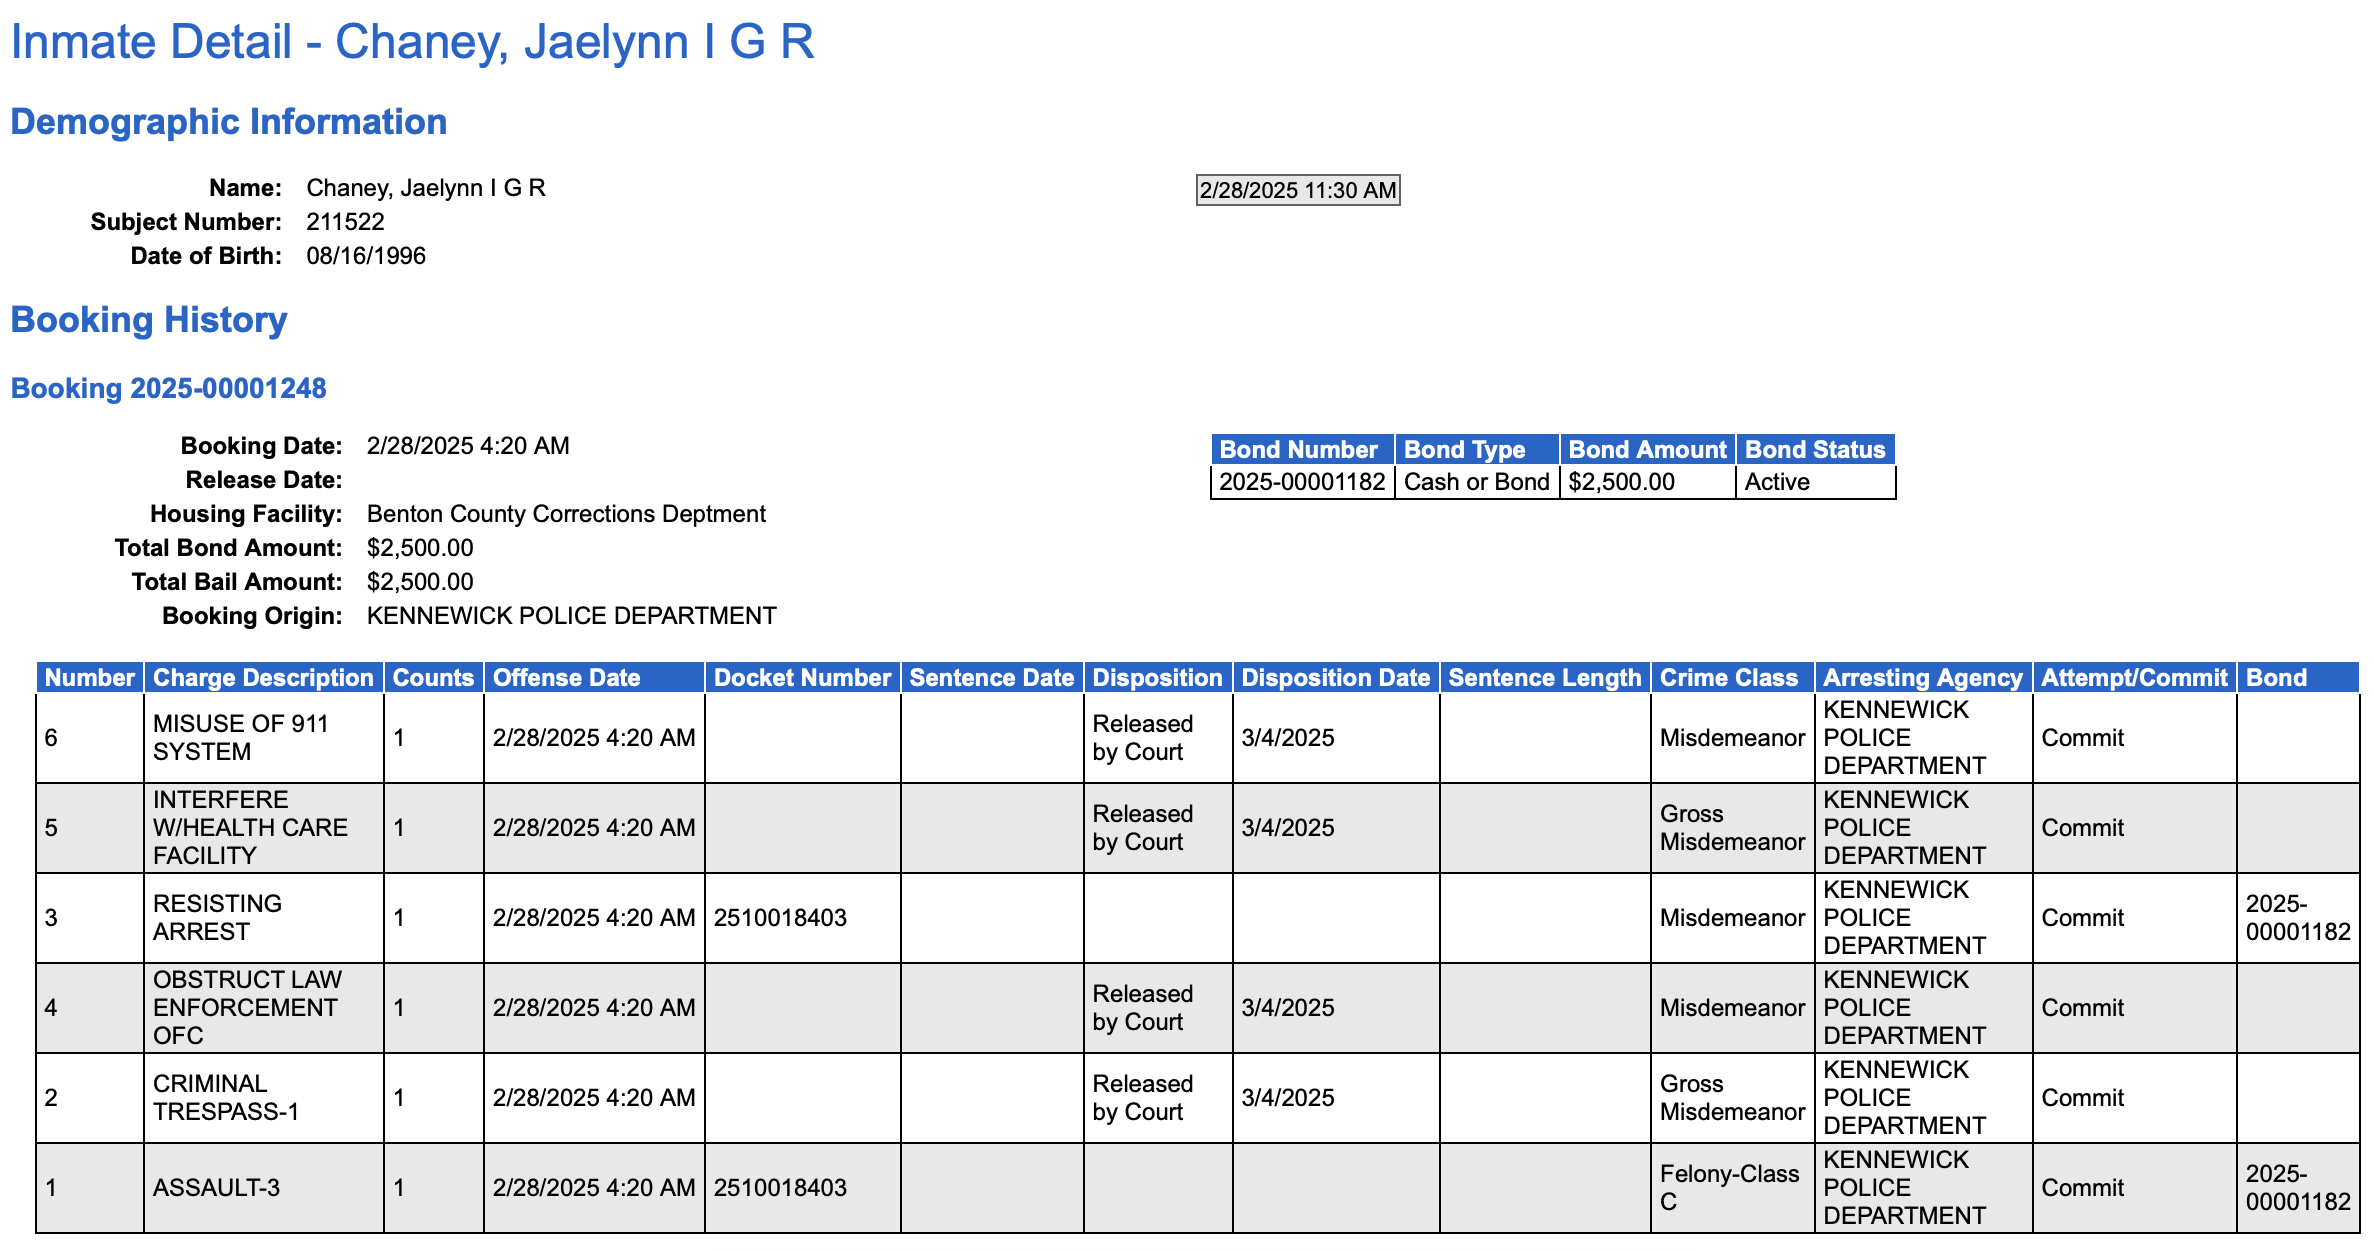Click the Bond Amount column header
Image resolution: width=2374 pixels, height=1250 pixels.
(1647, 450)
